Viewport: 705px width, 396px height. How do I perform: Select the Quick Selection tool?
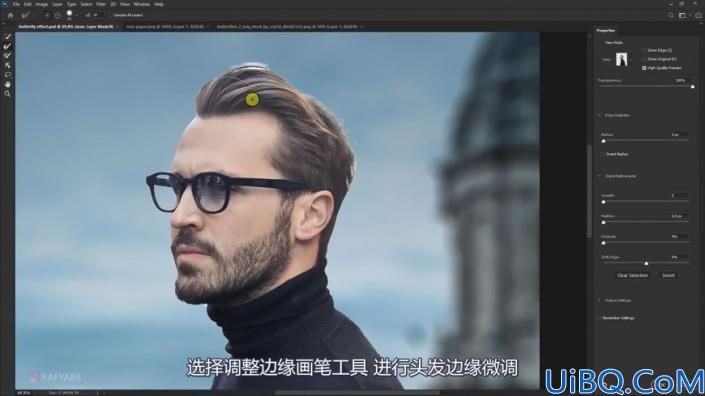tap(7, 36)
